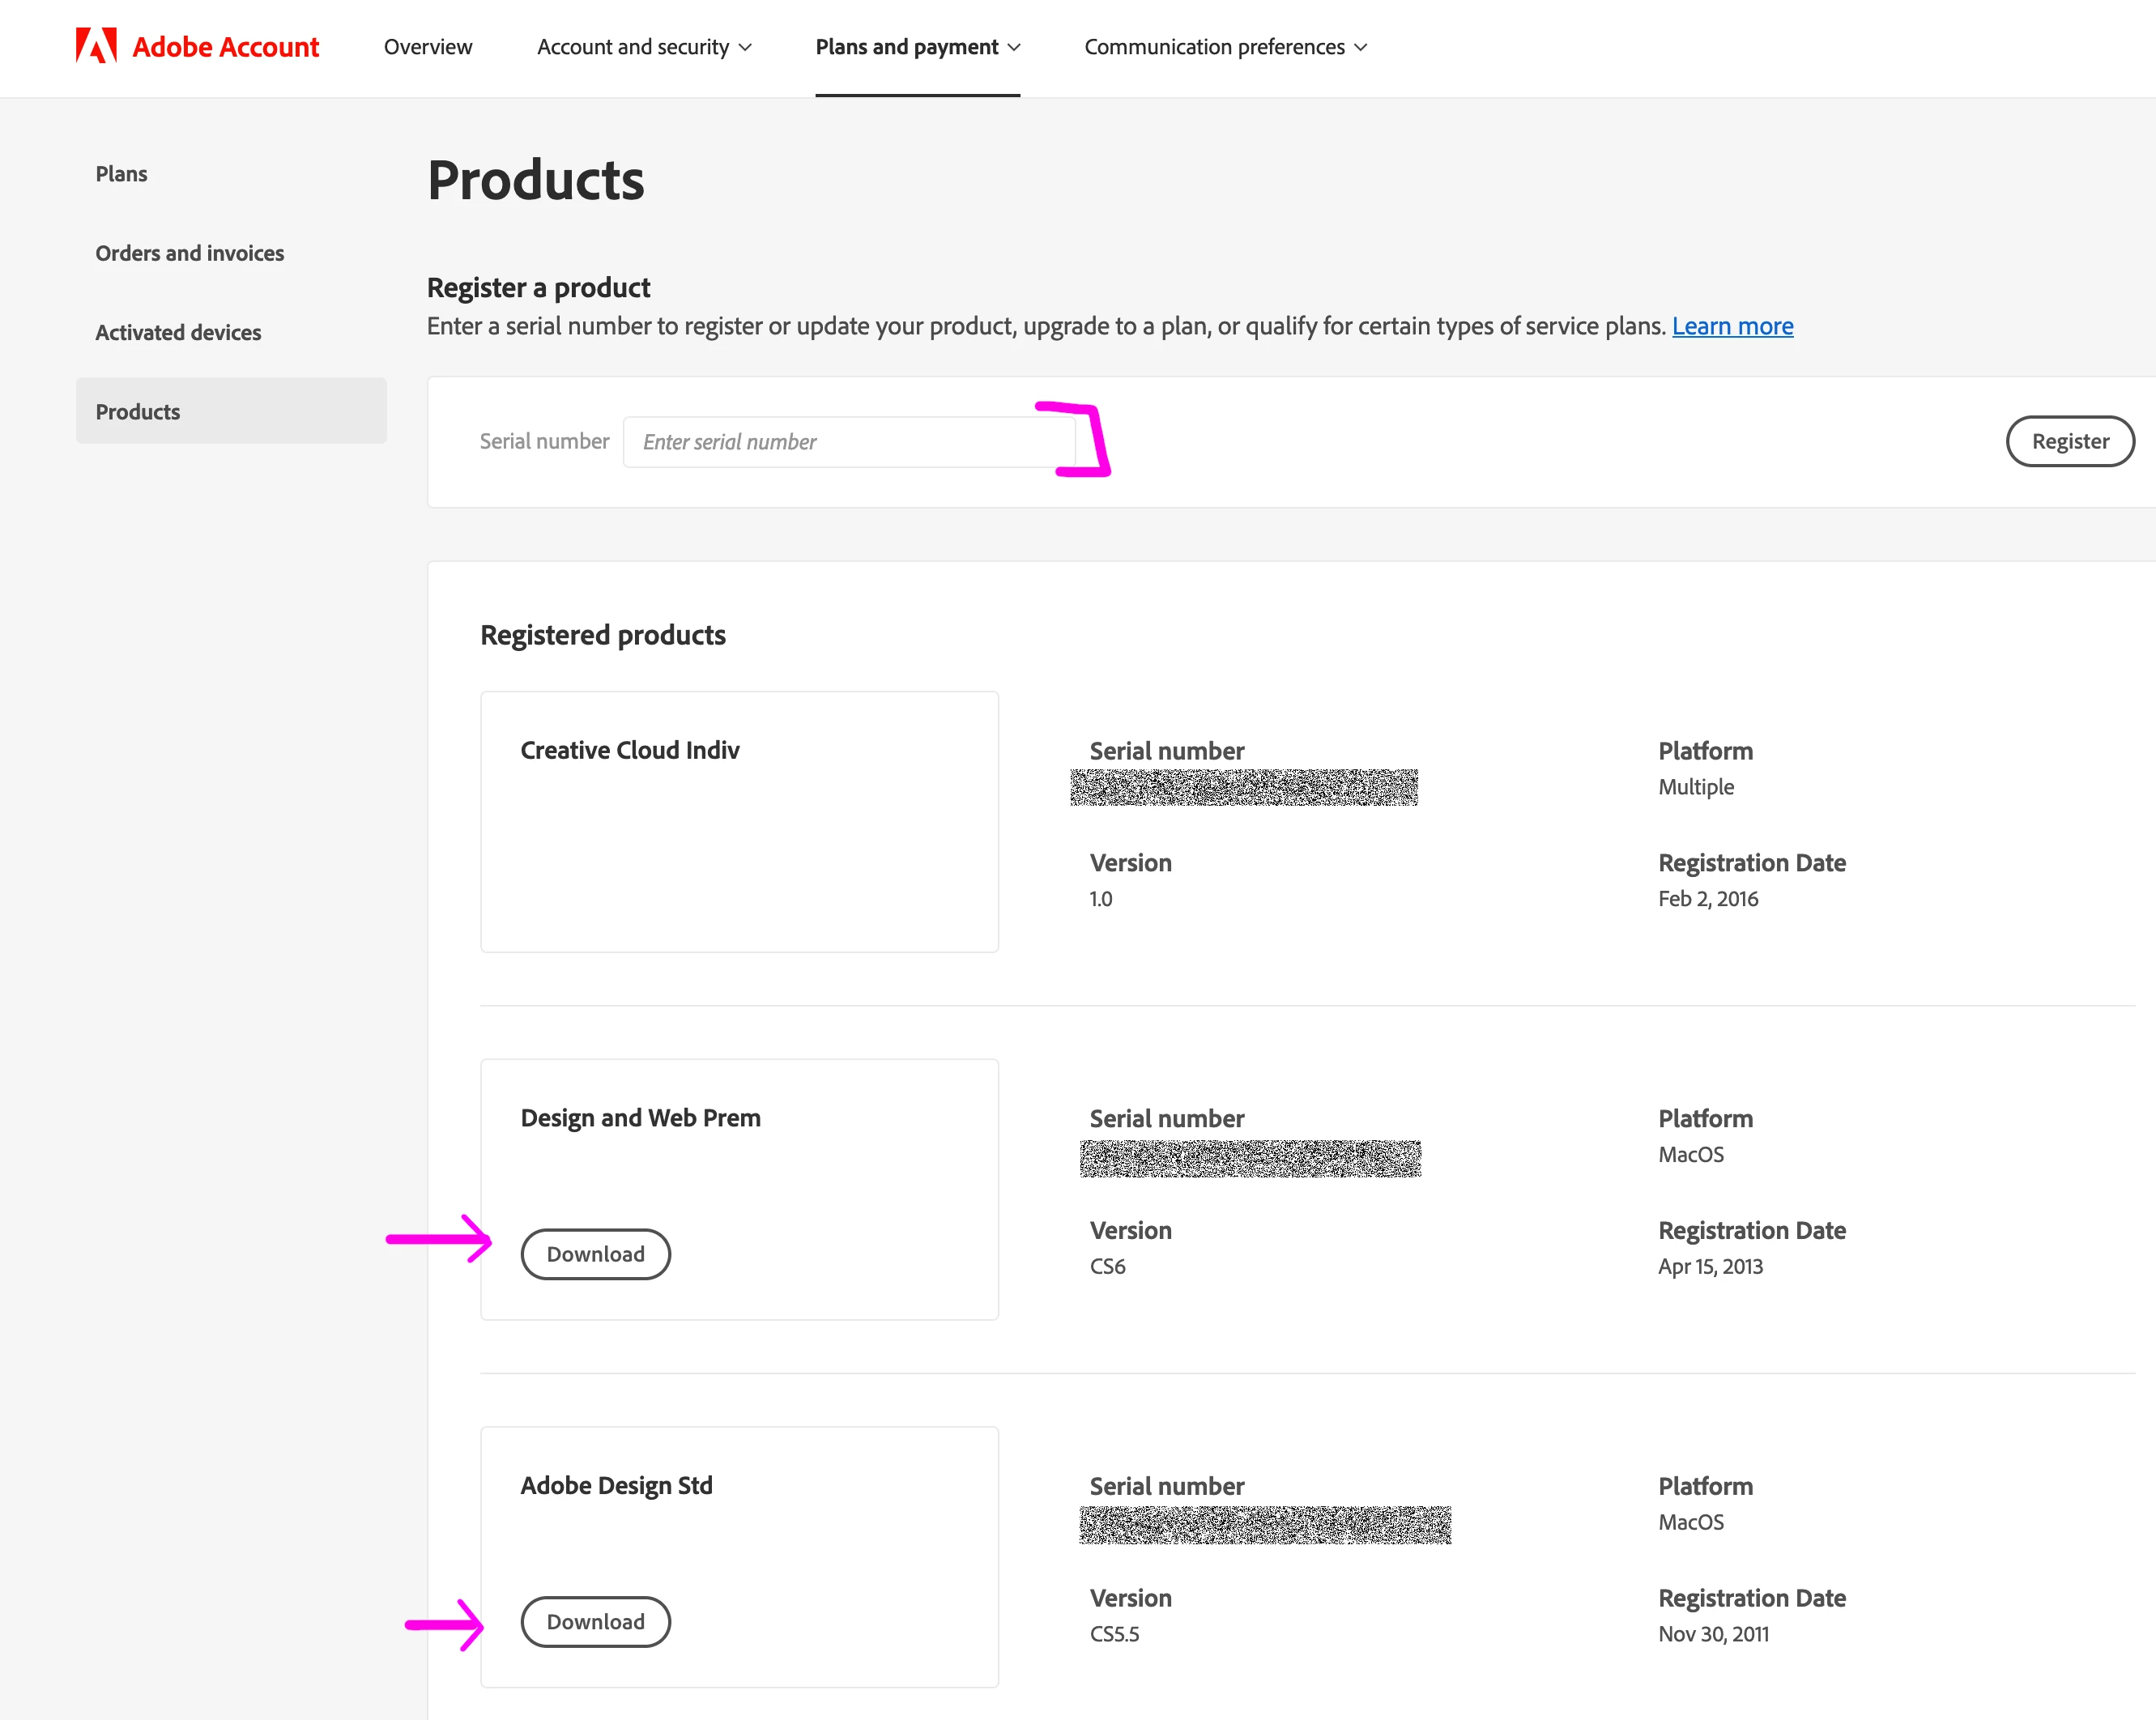
Task: Download Design and Web Prem CS6
Action: (x=595, y=1254)
